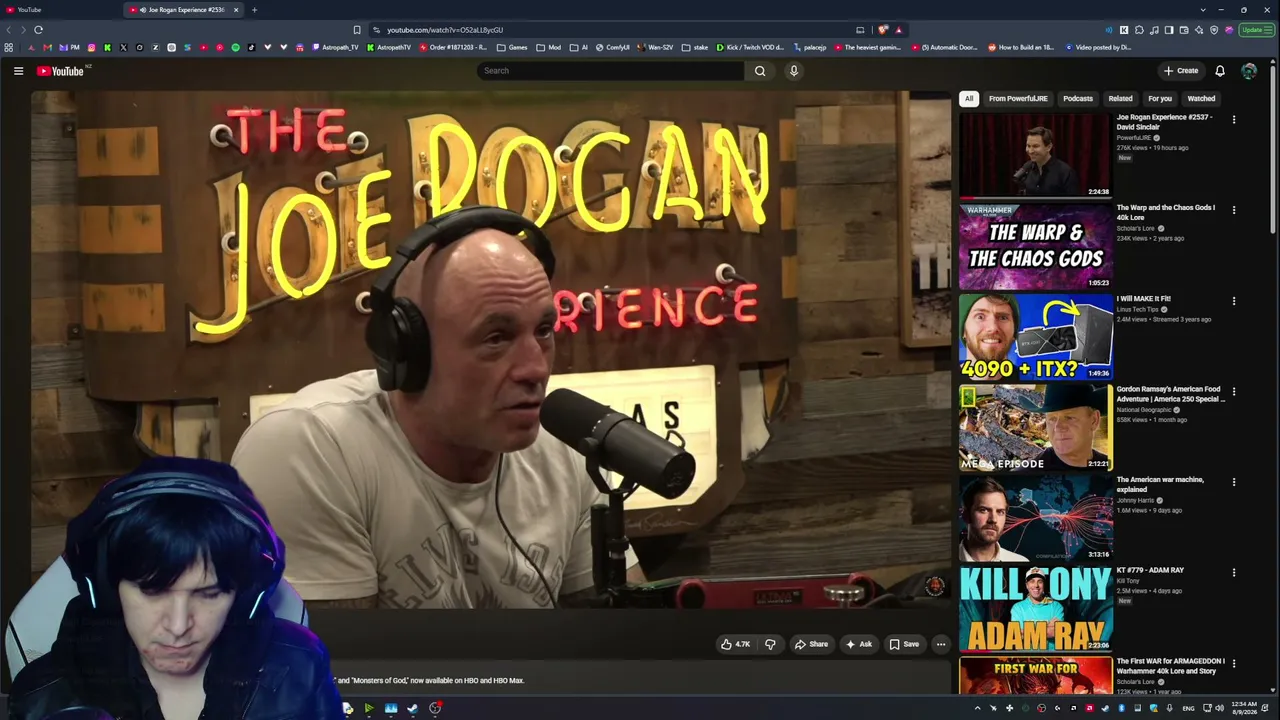Screen dimensions: 1280x720
Task: Click the YouTube search input field
Action: click(610, 71)
